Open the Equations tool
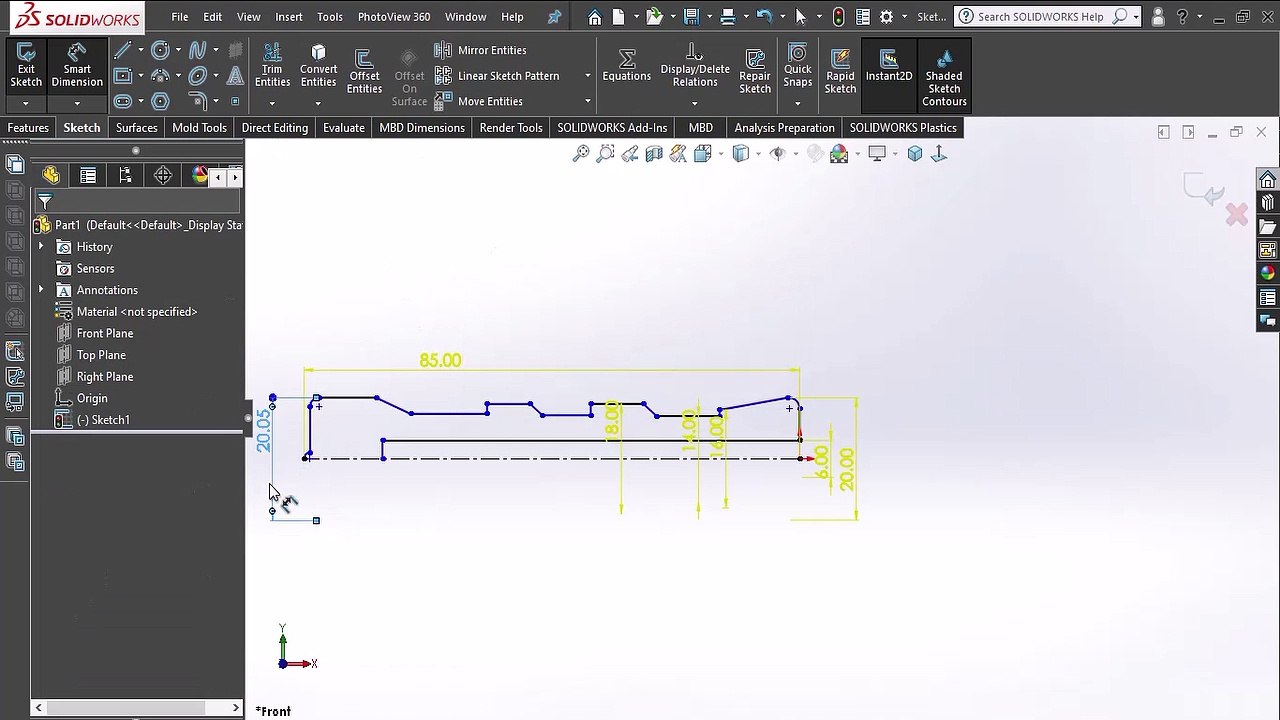Screen dimensions: 1280x720 (x=626, y=66)
